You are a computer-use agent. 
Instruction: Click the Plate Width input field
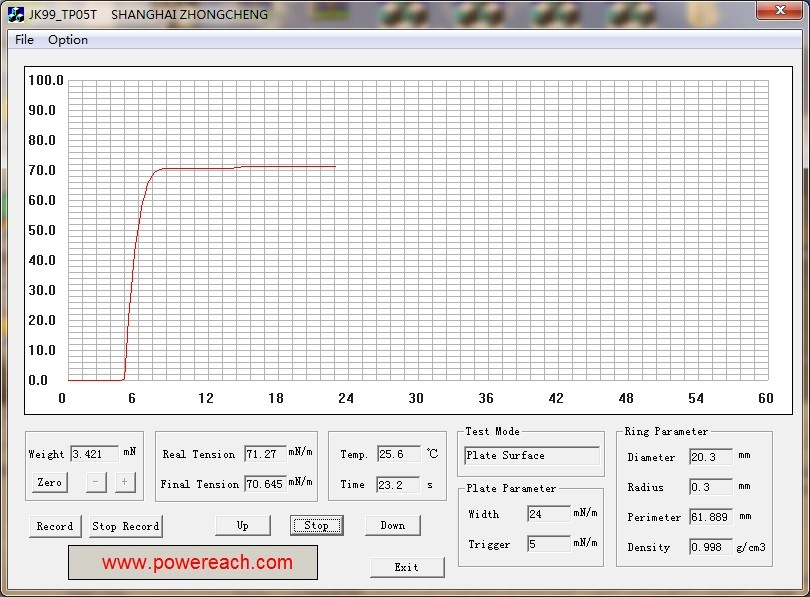coord(548,514)
